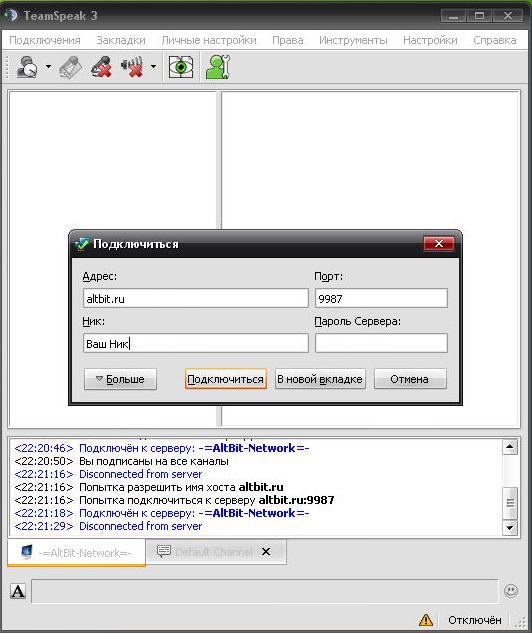Open the contacts manager wrench icon
This screenshot has height=633, width=532.
(x=218, y=67)
